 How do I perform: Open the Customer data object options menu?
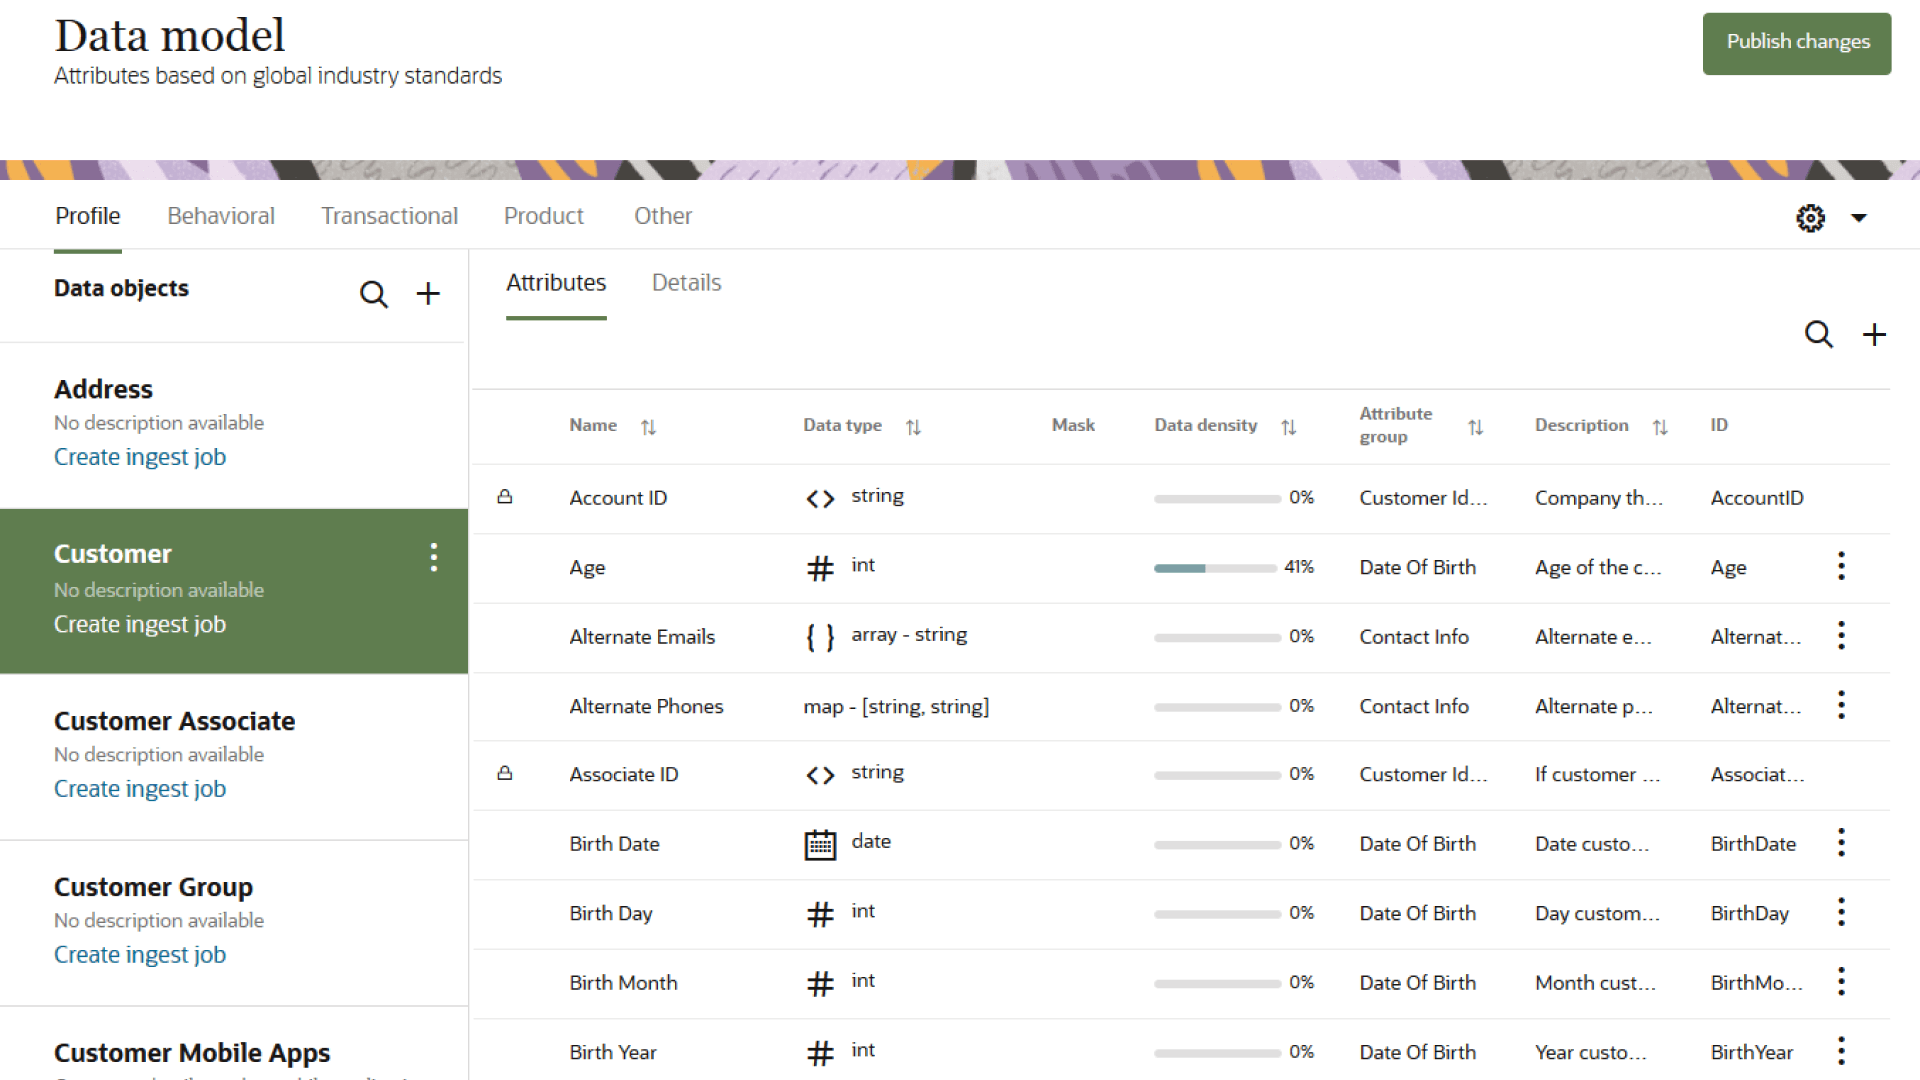[434, 557]
